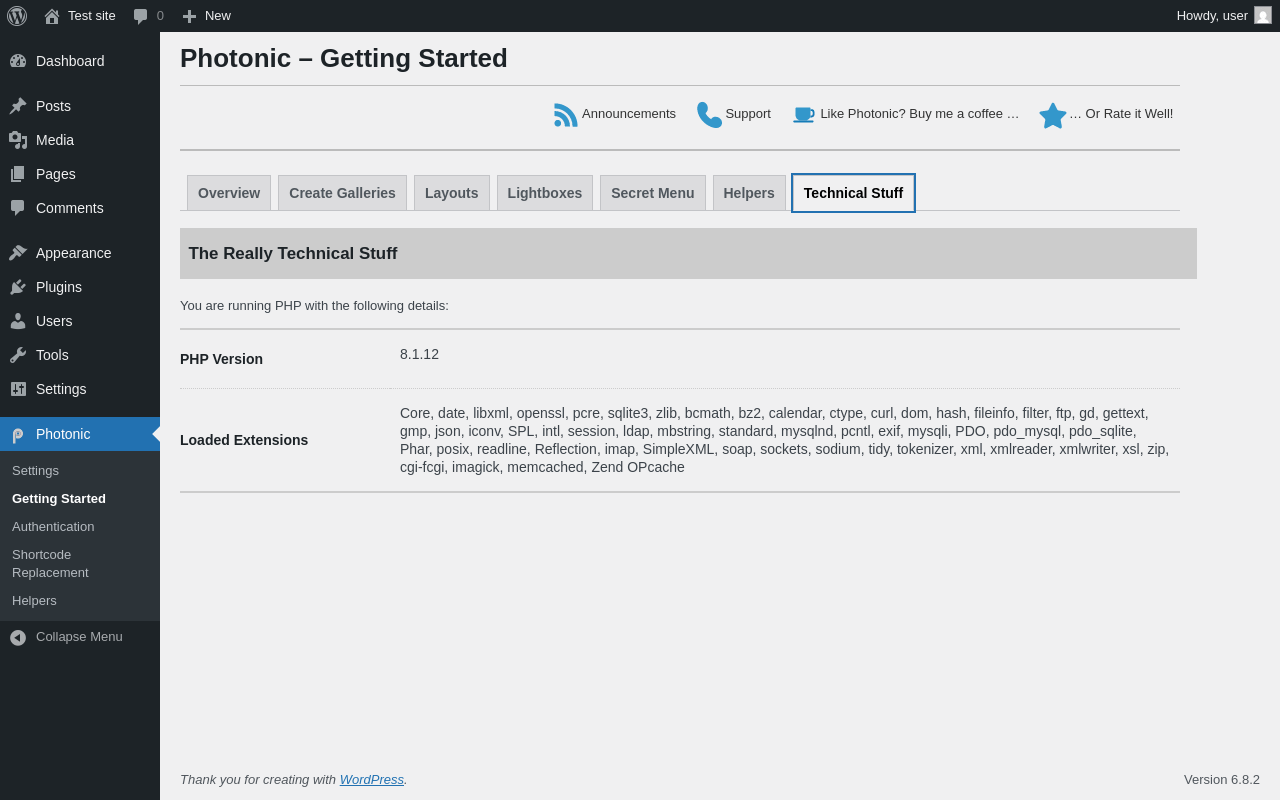Open the Support link
This screenshot has height=800, width=1280.
click(748, 114)
